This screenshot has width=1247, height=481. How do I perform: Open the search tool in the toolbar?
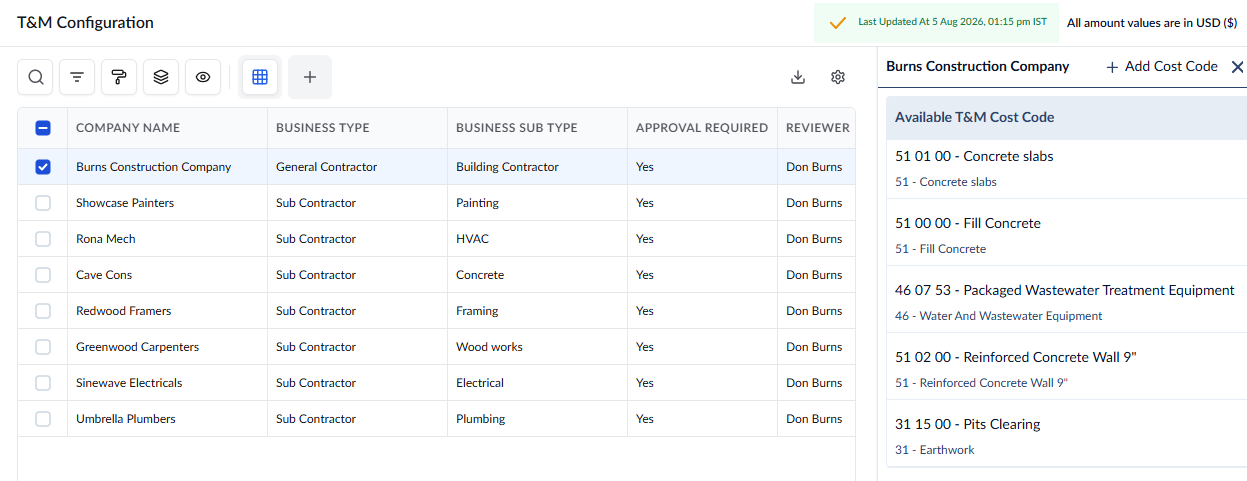[35, 77]
